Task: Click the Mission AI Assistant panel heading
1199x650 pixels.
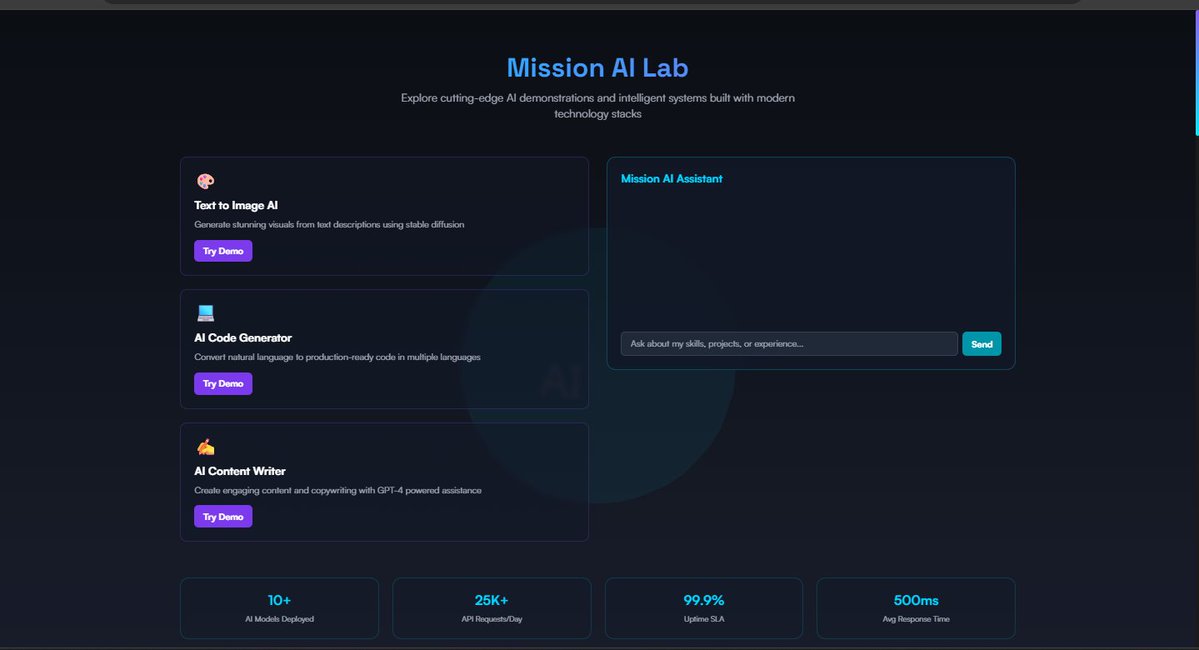Action: pyautogui.click(x=670, y=178)
